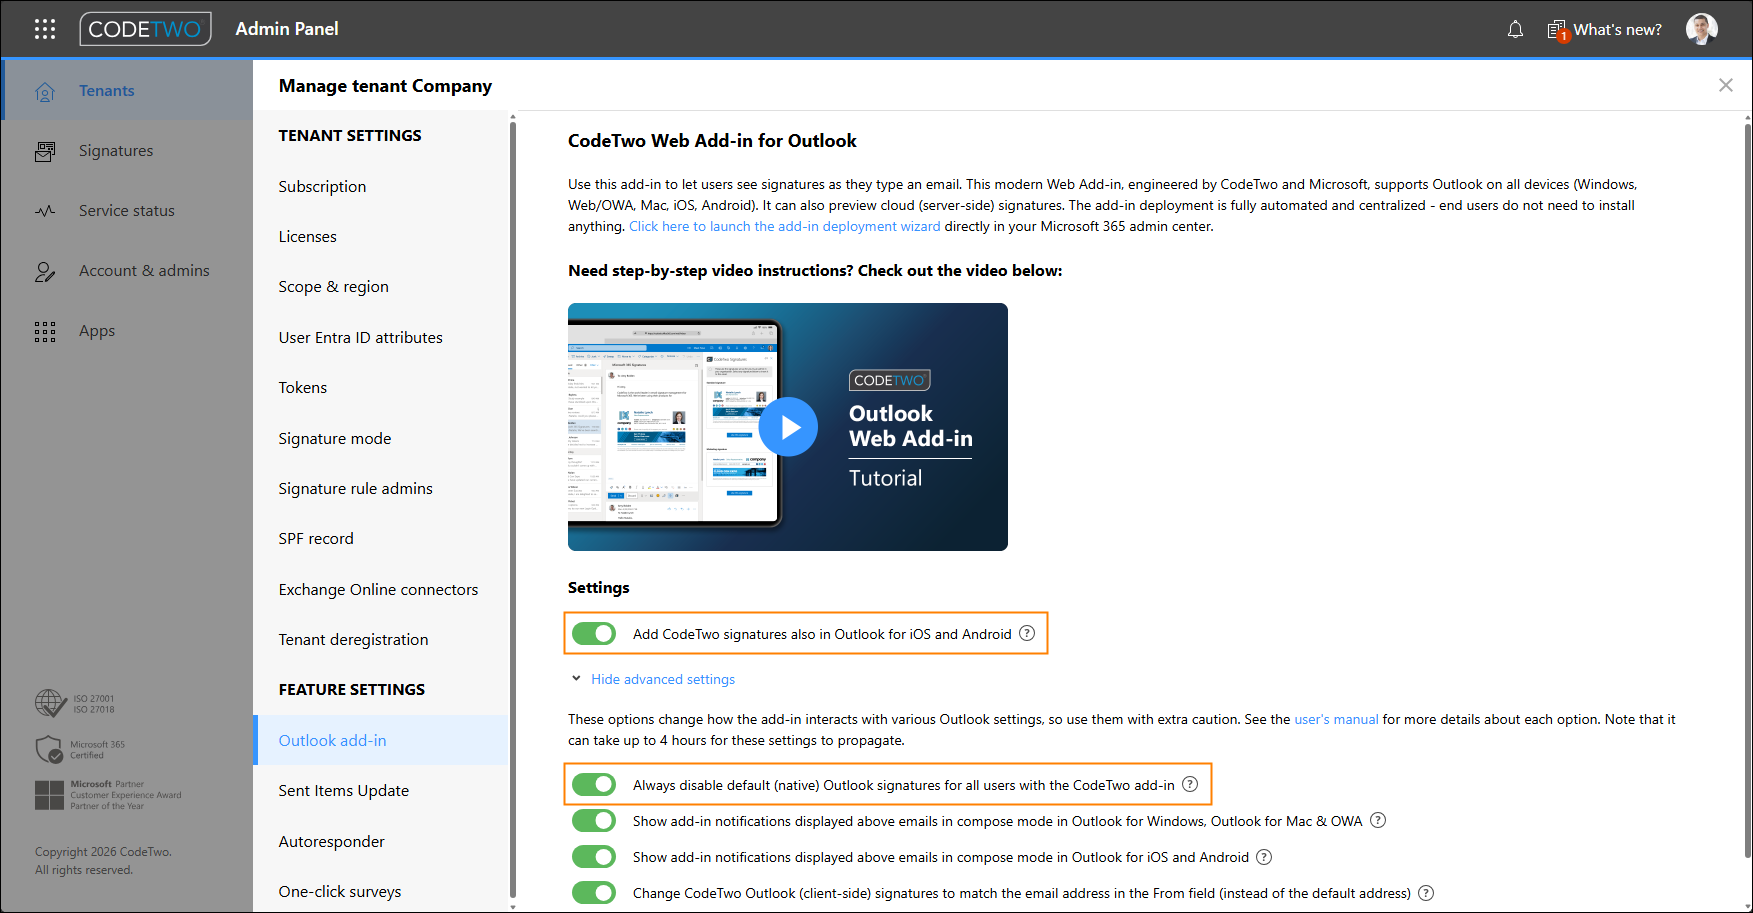Viewport: 1753px width, 913px height.
Task: Toggle add-in notifications for iOS and Android
Action: click(x=594, y=856)
